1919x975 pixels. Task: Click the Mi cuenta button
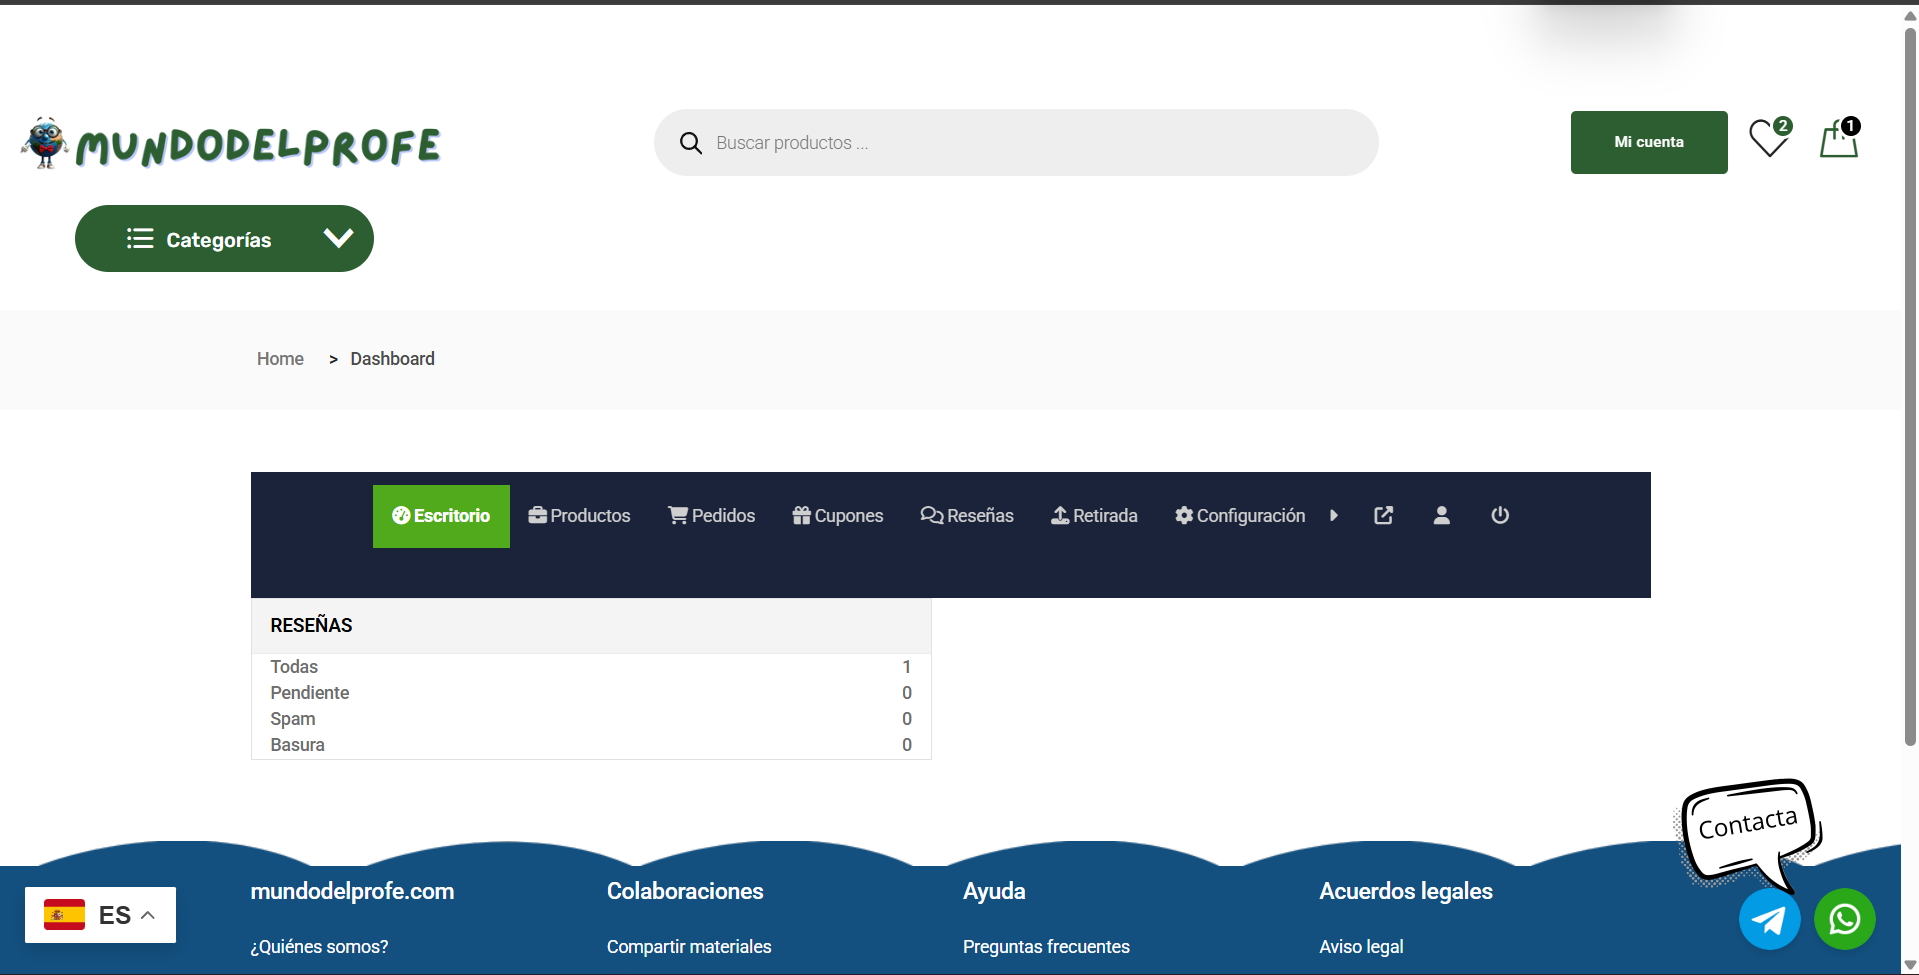(1648, 142)
